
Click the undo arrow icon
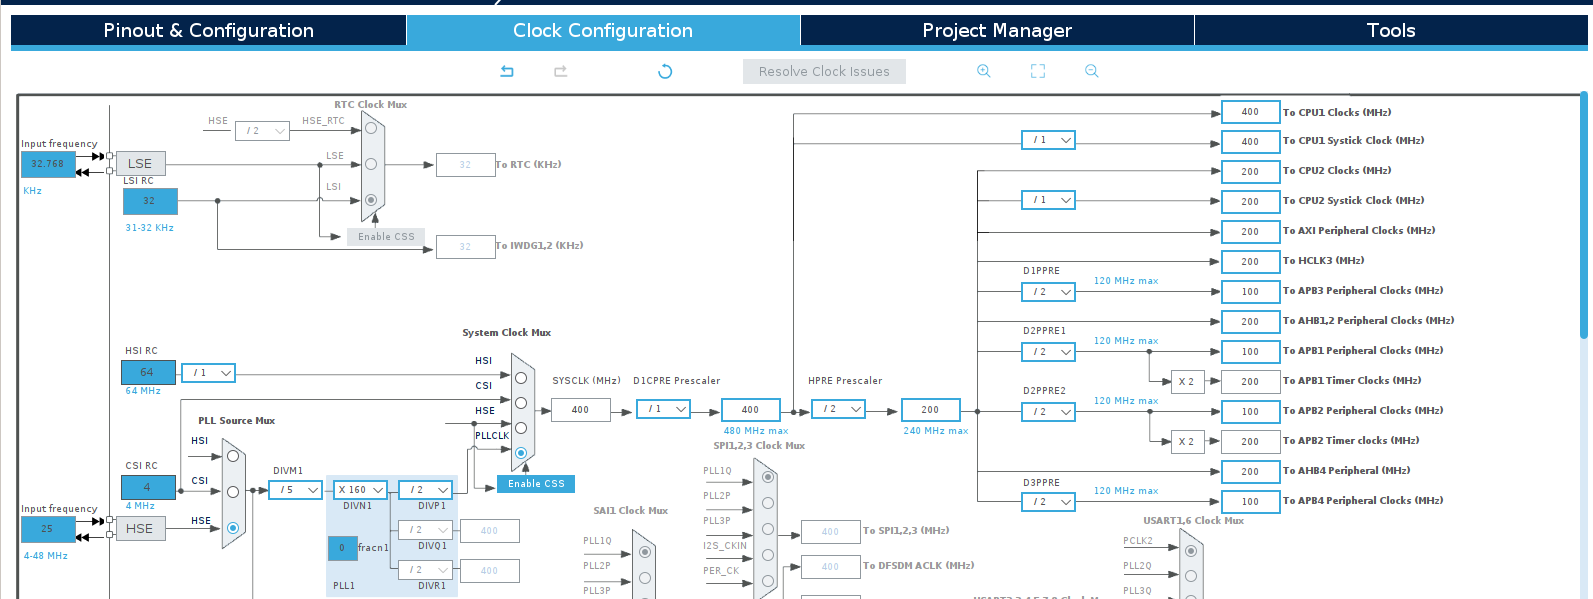tap(507, 71)
